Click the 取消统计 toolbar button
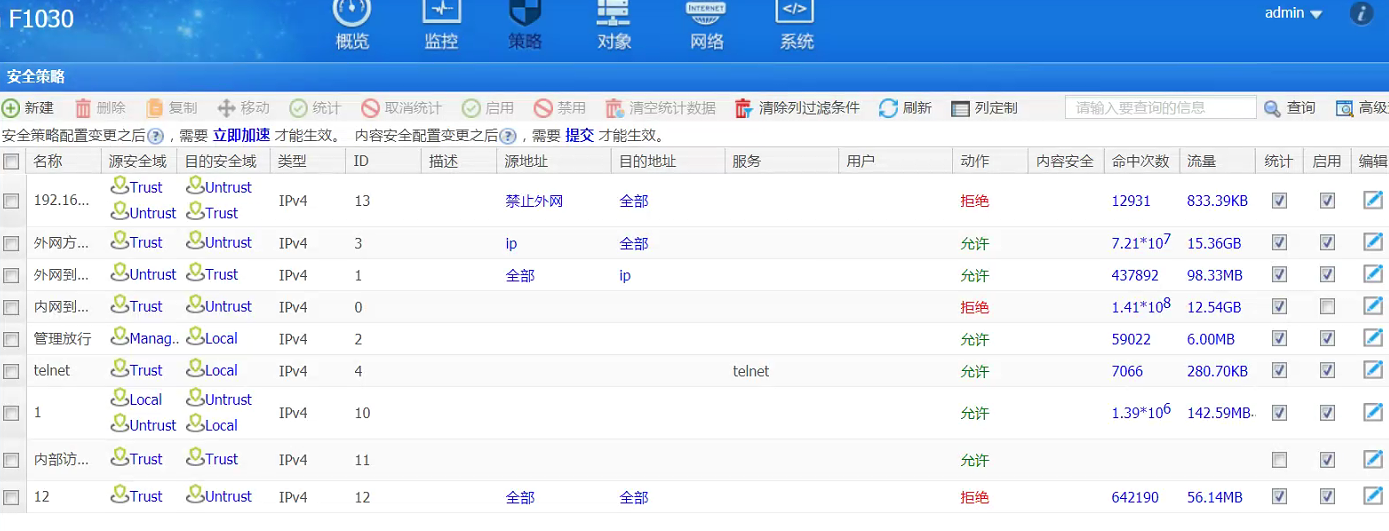1389x531 pixels. pos(401,108)
